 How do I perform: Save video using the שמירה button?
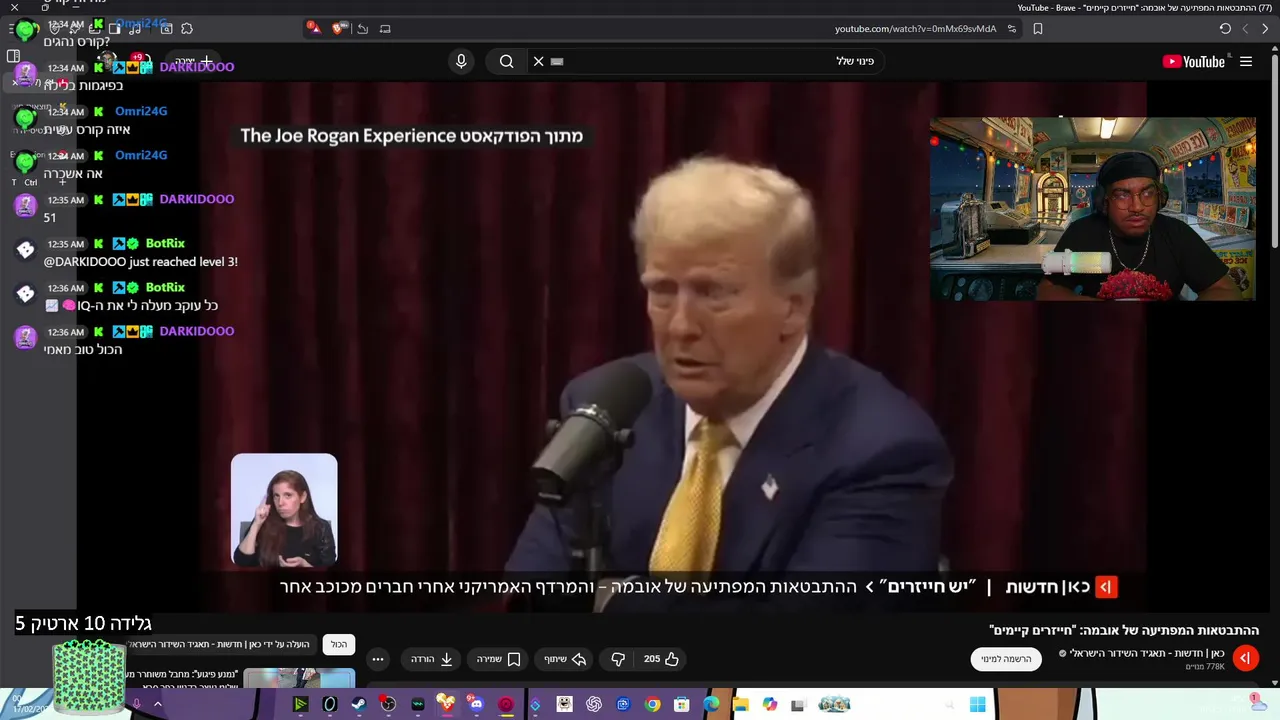click(499, 659)
